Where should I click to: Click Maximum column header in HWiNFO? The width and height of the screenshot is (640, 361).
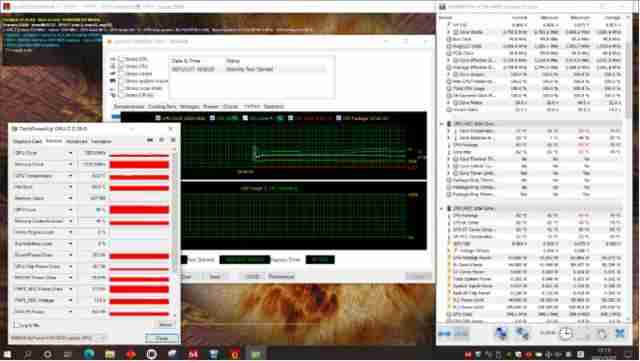click(580, 18)
